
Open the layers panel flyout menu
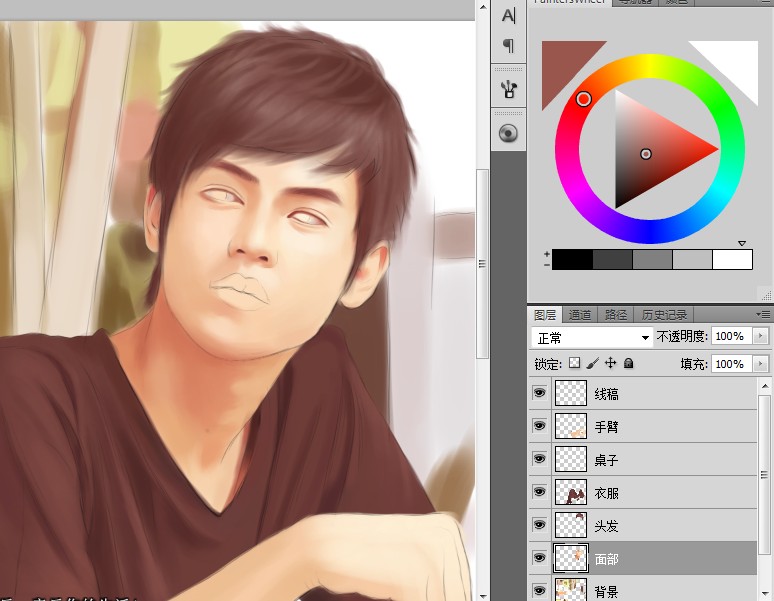coord(763,314)
